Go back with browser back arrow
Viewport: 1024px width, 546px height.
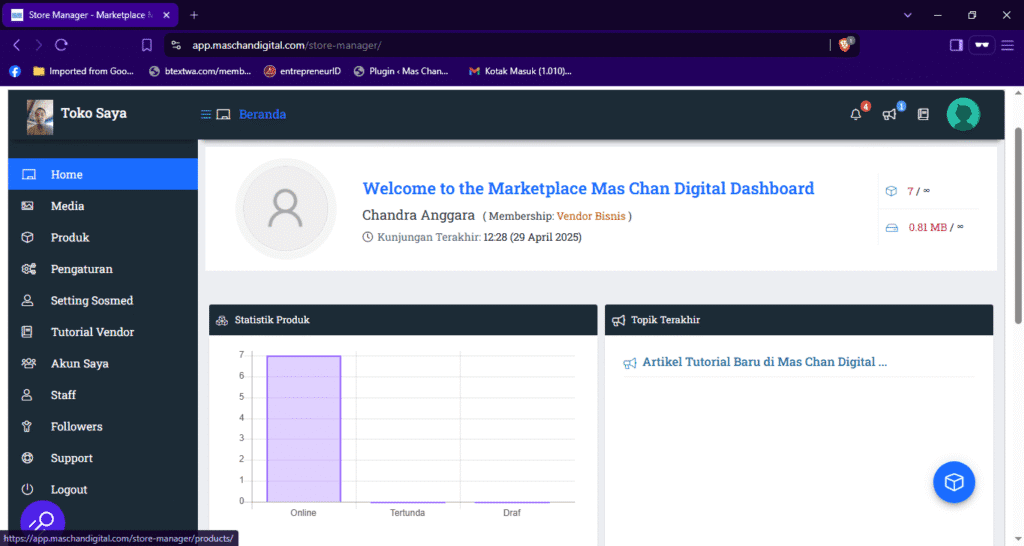tap(17, 45)
